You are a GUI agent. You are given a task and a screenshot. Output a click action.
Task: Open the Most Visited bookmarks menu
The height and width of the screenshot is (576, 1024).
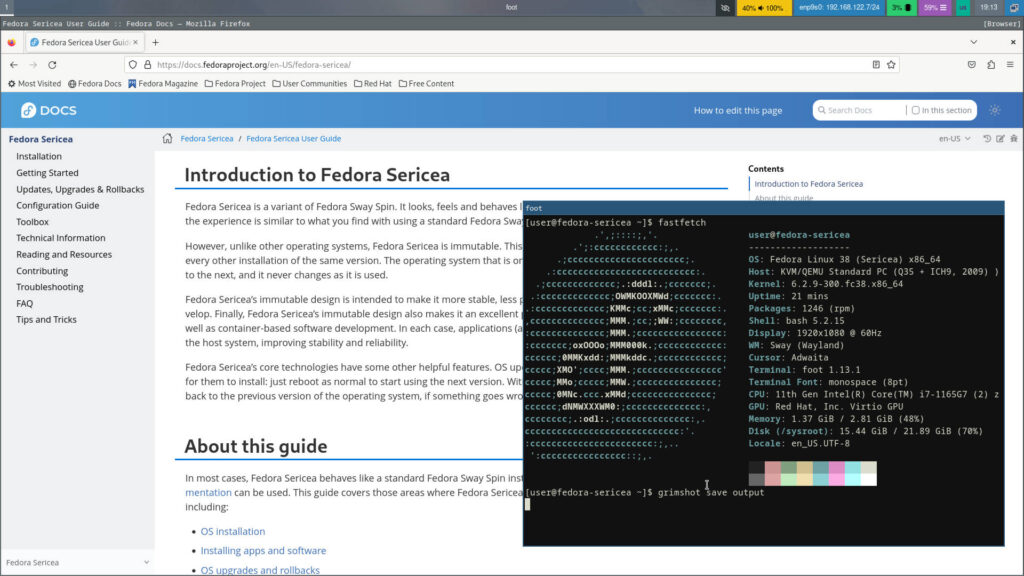click(38, 83)
